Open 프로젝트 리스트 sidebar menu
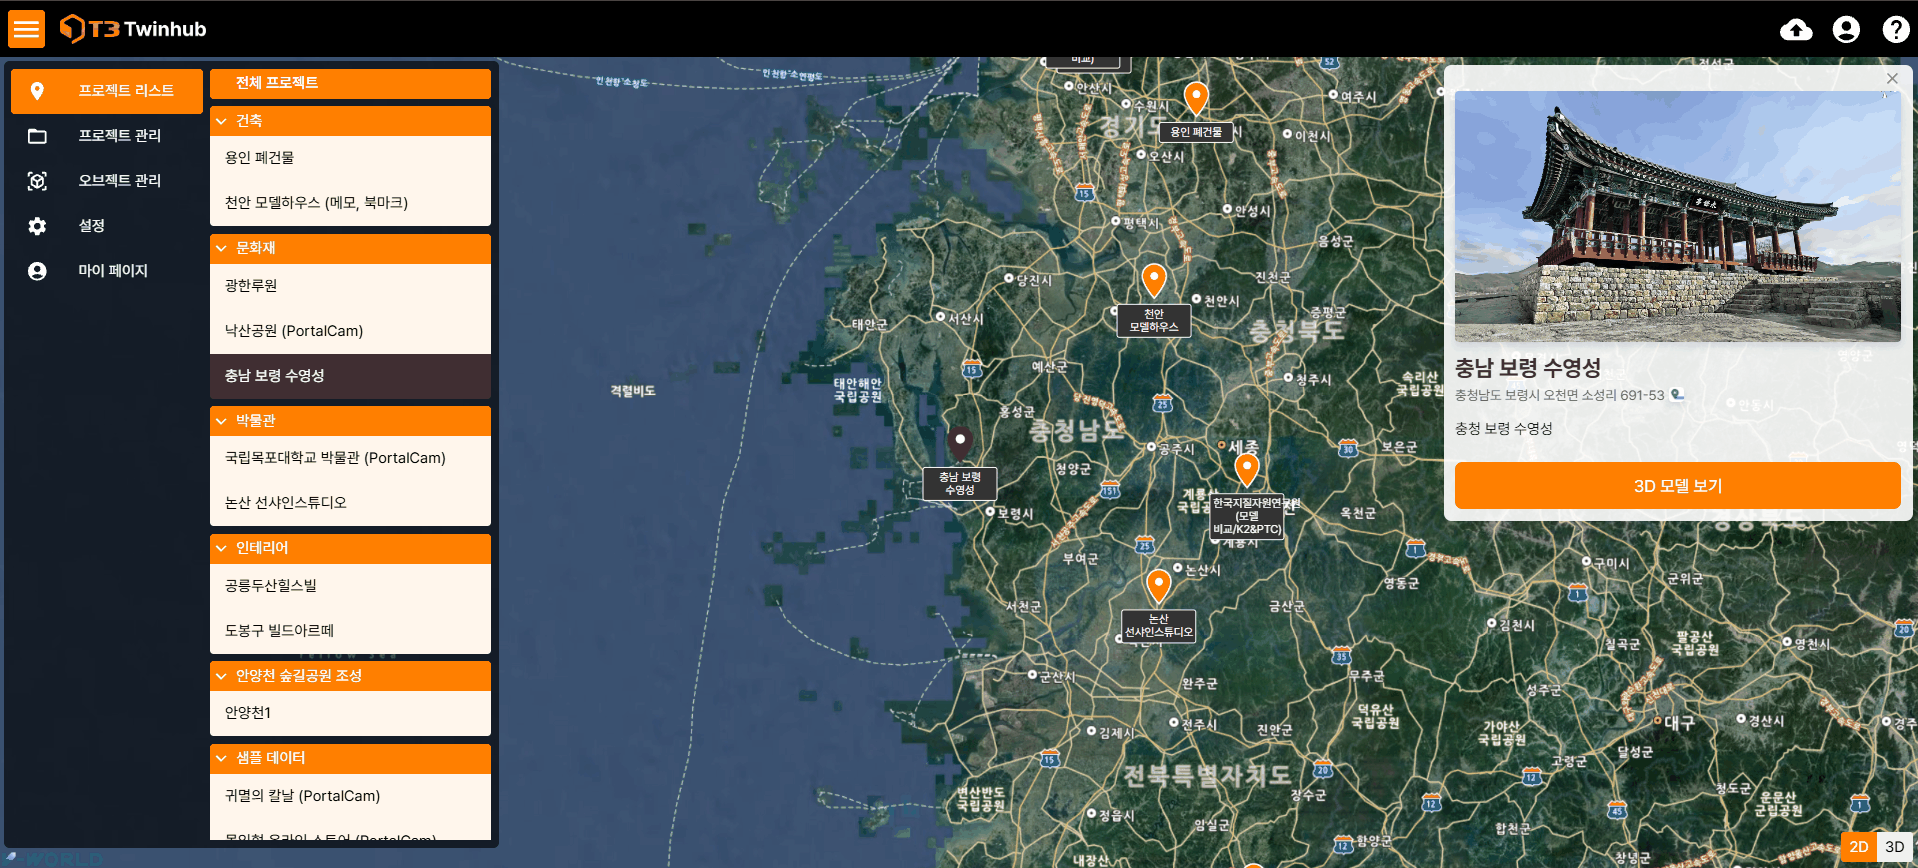The height and width of the screenshot is (868, 1918). (107, 91)
